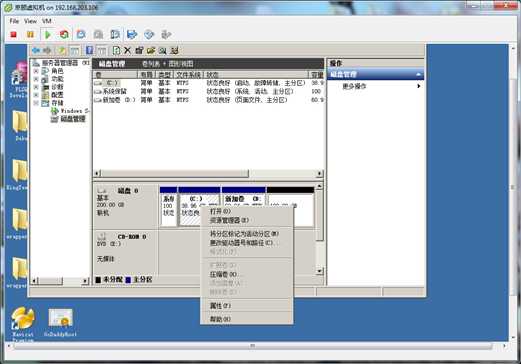Screen dimensions: 521x364
Task: Click the last disk settings toolbar icon
Action: (174, 51)
